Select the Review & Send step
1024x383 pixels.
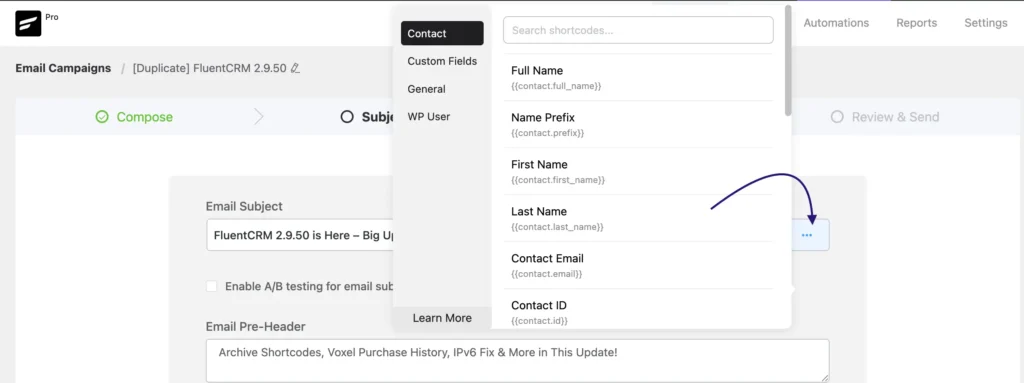[x=885, y=117]
